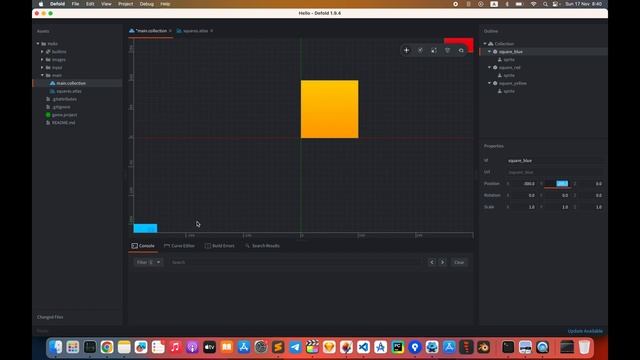Collapse the square_yellow node
640x360 pixels.
489,83
